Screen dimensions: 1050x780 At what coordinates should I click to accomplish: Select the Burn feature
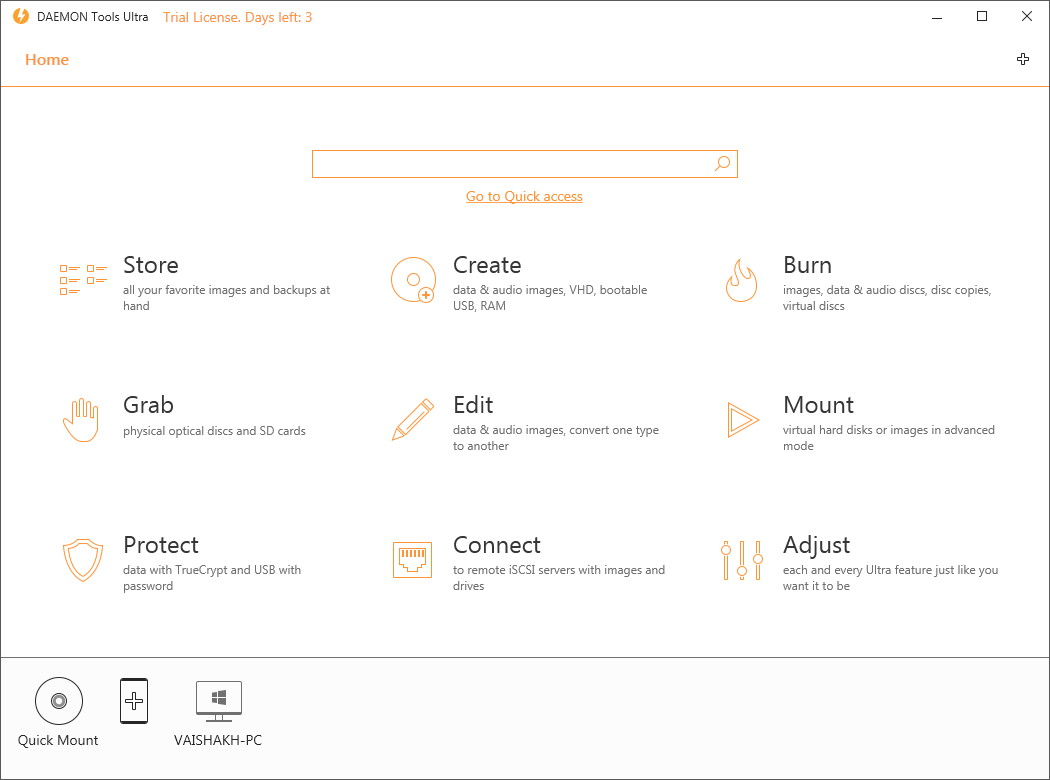click(807, 265)
